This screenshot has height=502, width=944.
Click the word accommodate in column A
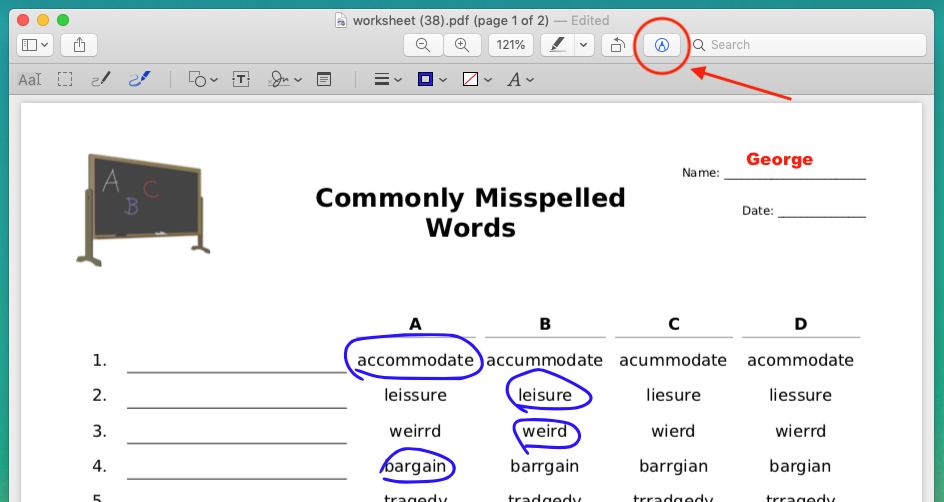click(415, 360)
